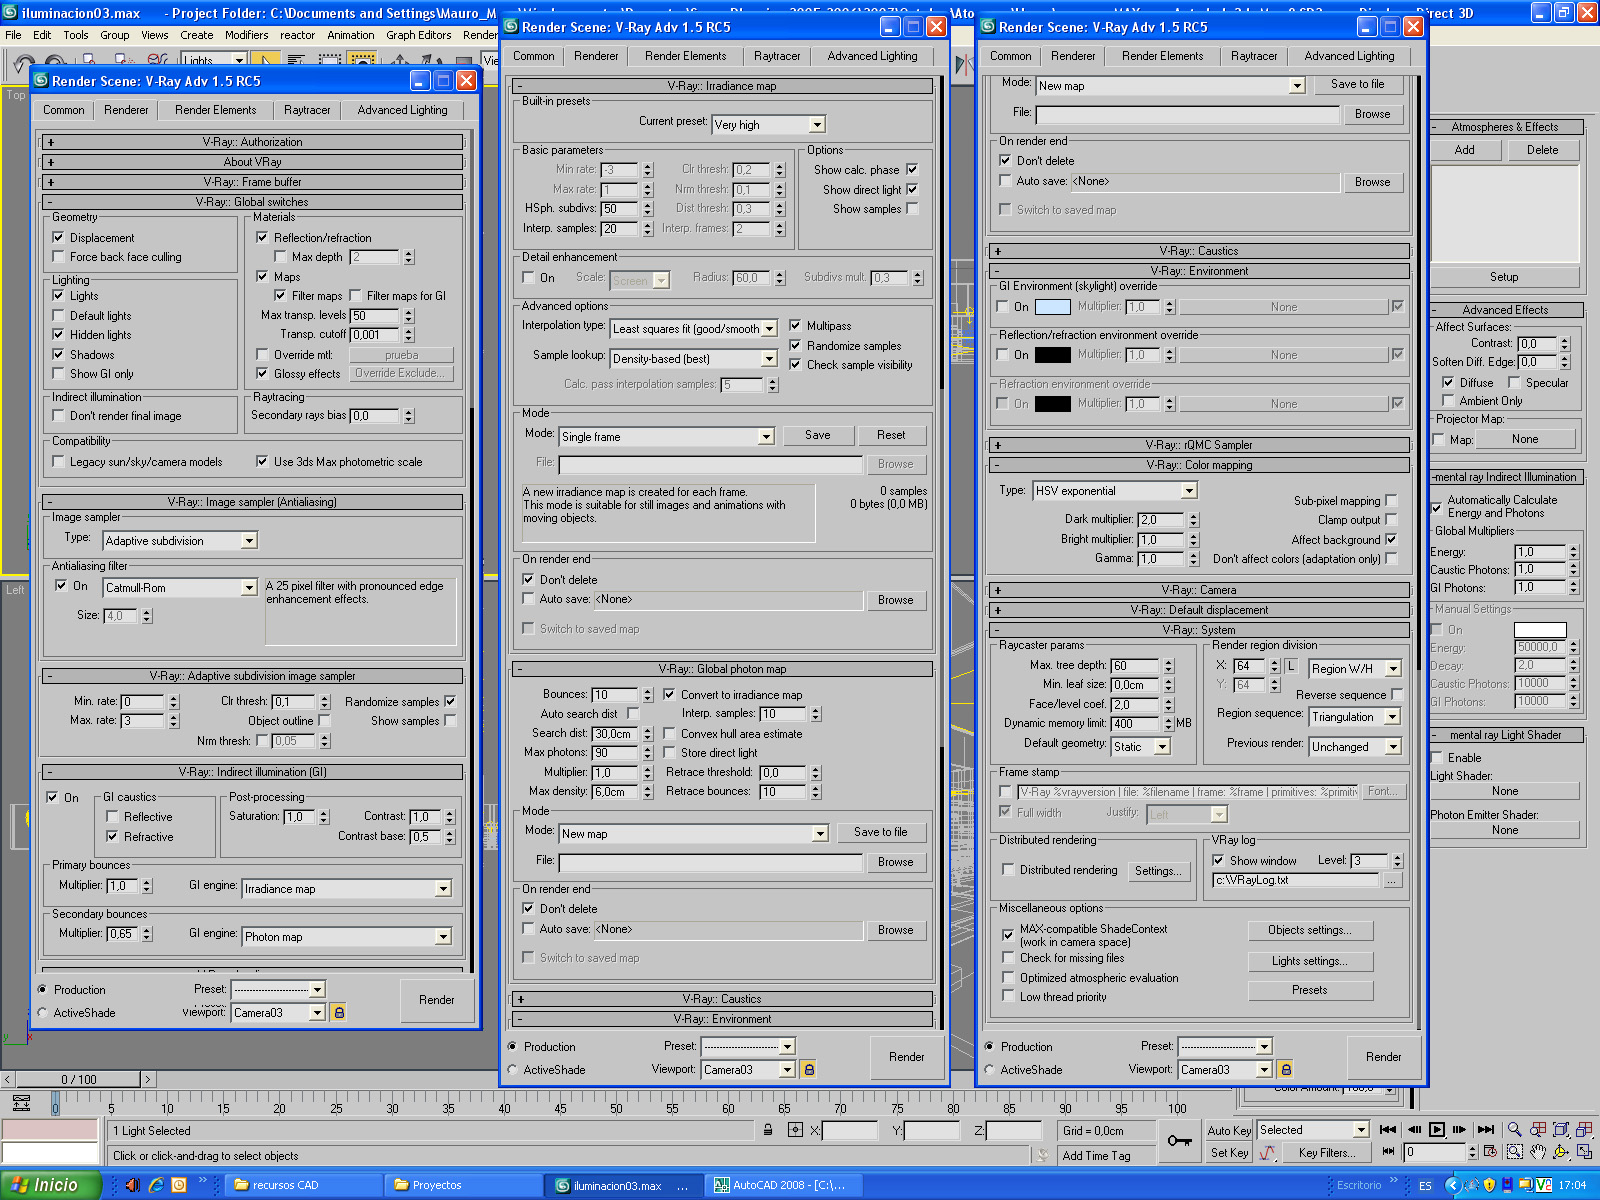Open the Graph Editors menu

click(x=419, y=35)
